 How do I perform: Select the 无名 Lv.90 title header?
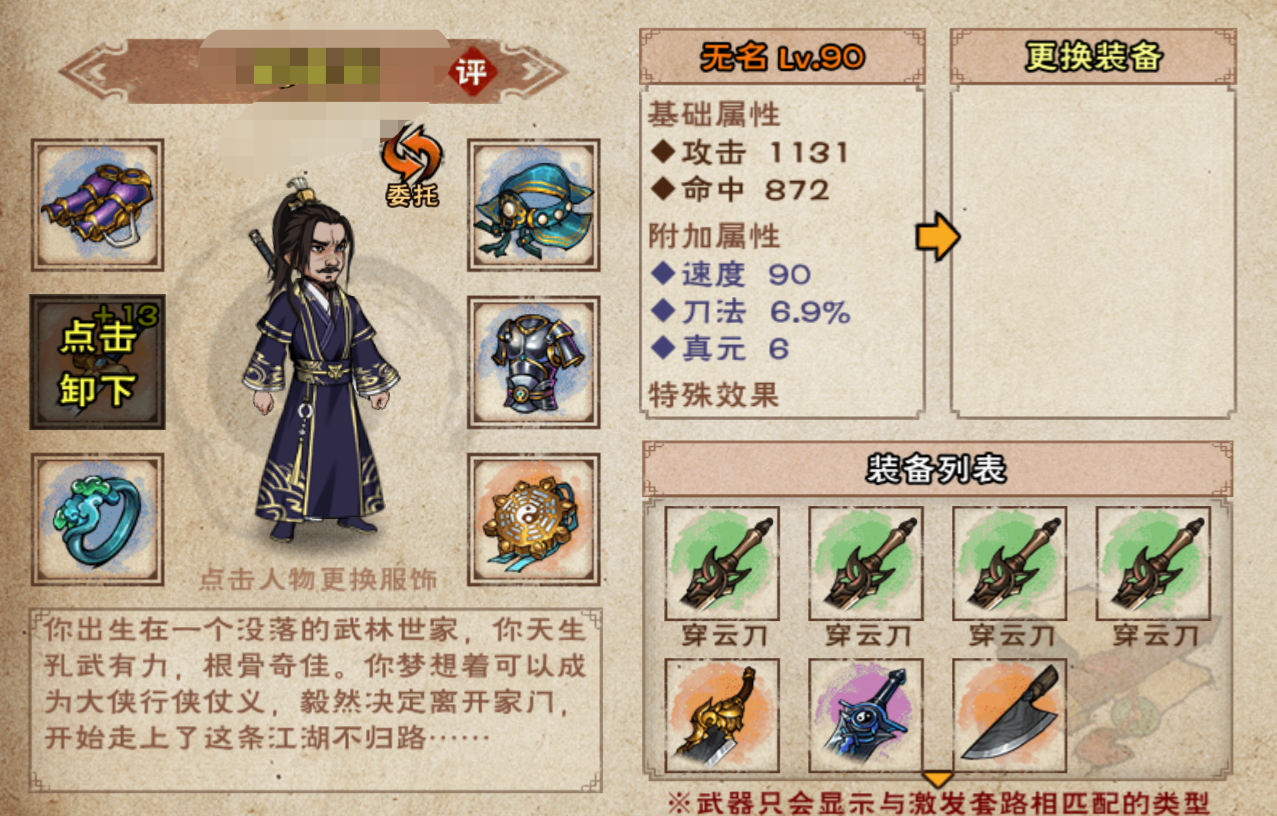[x=782, y=57]
